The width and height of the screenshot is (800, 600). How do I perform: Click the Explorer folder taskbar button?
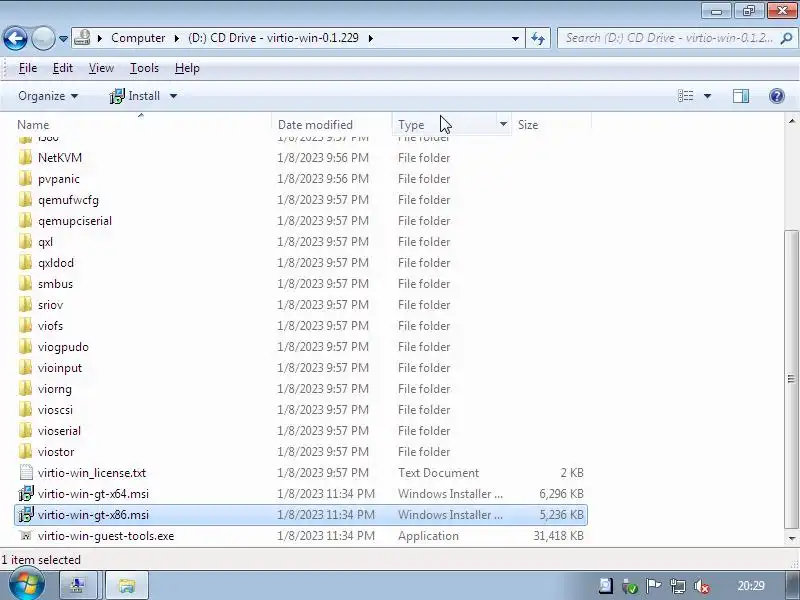point(127,585)
